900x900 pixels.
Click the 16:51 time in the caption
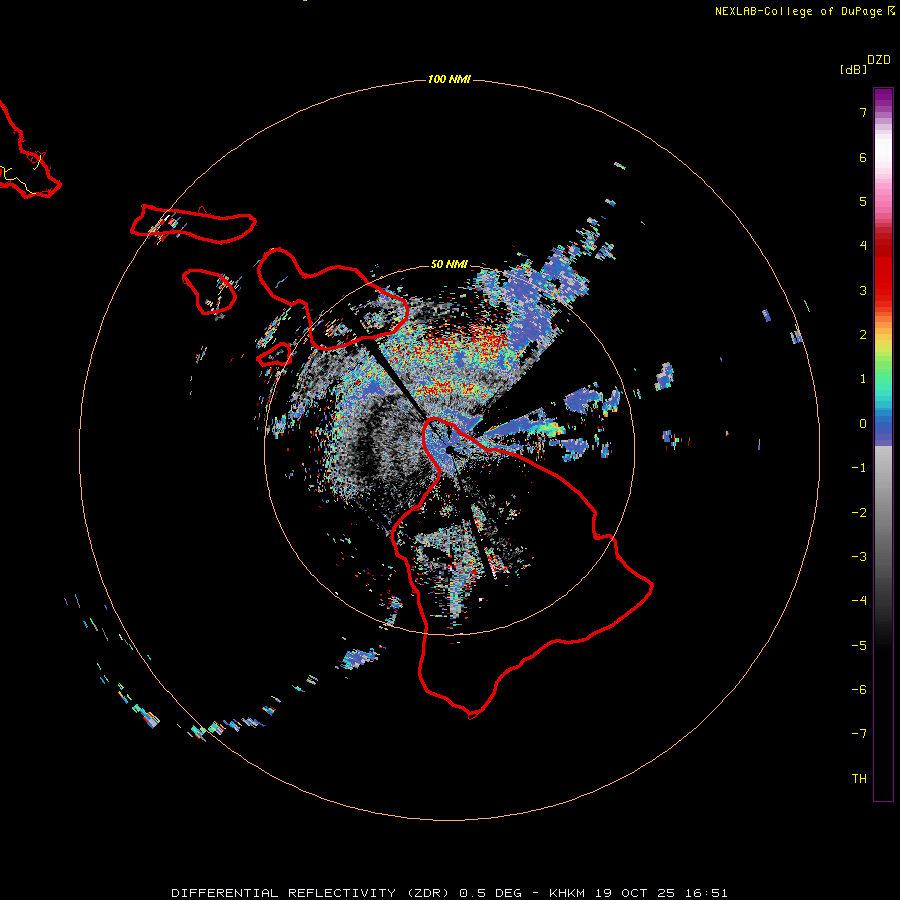coord(707,893)
